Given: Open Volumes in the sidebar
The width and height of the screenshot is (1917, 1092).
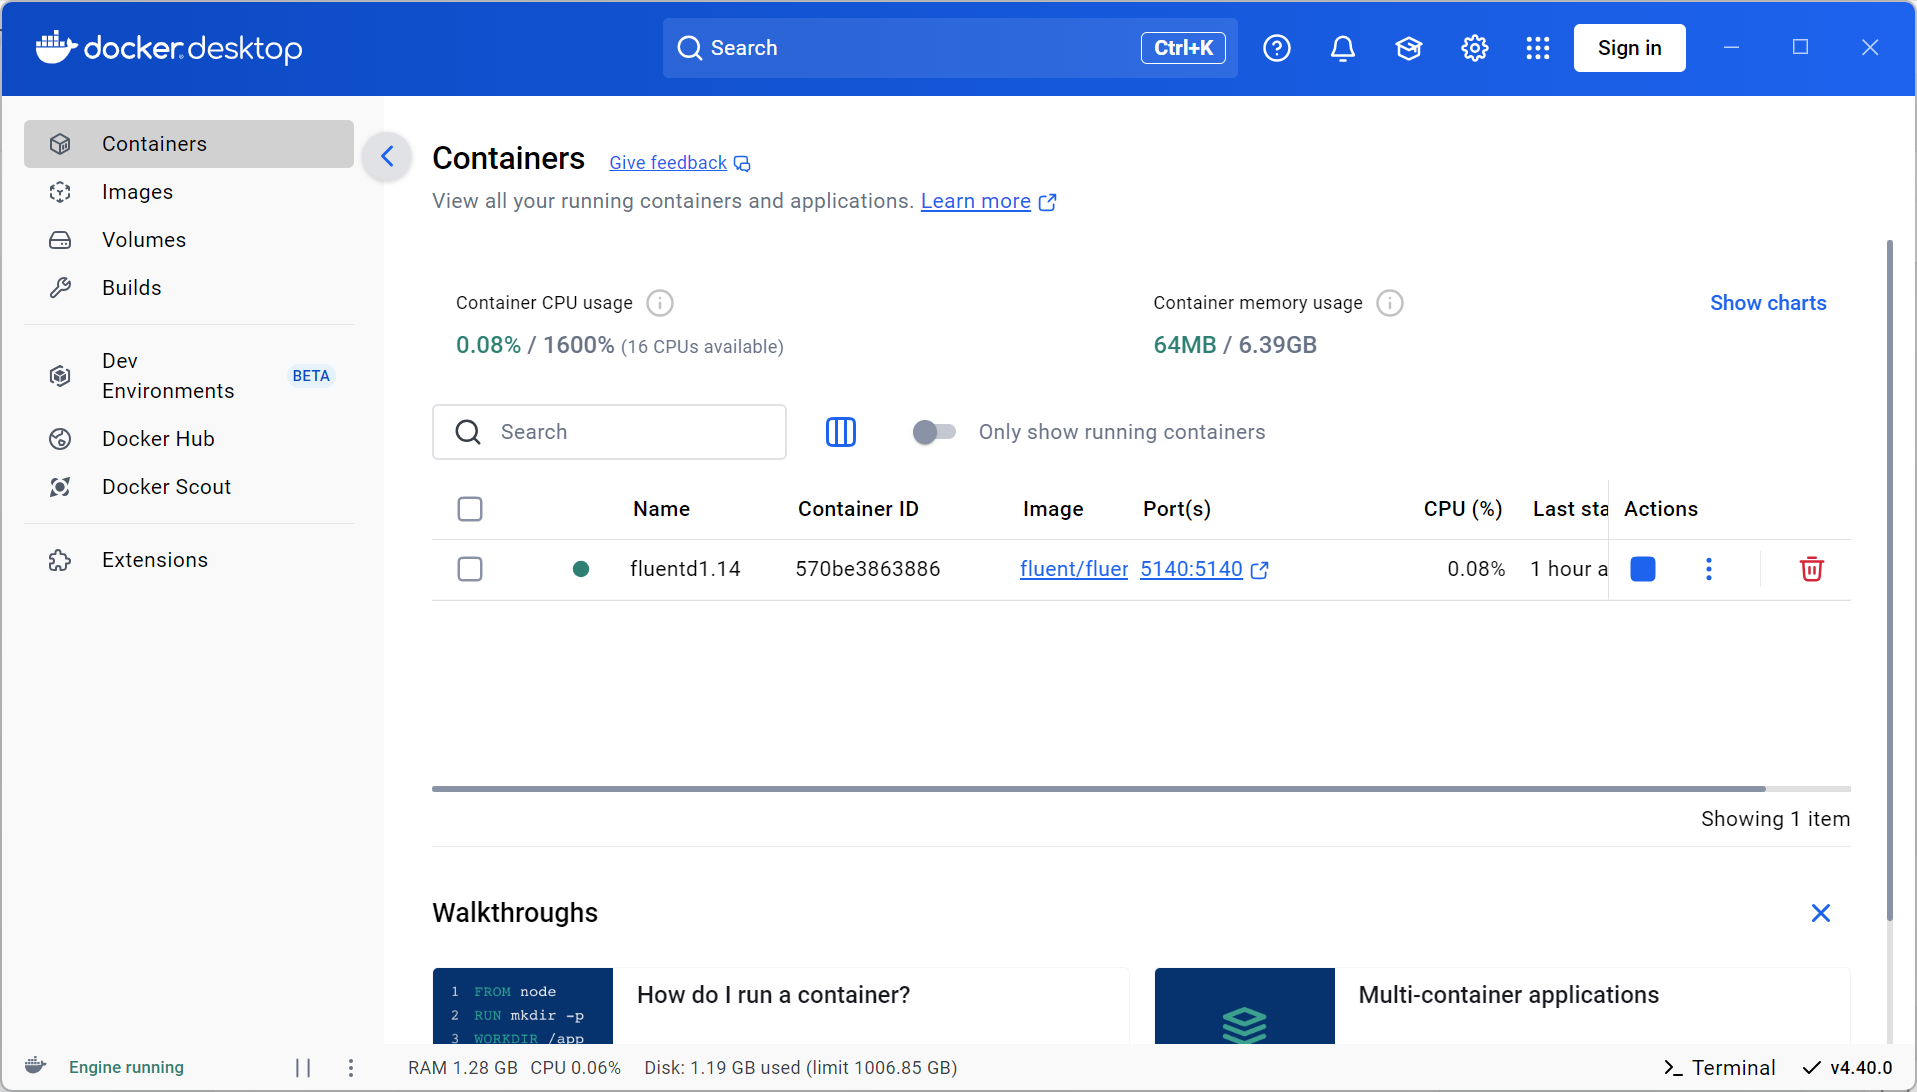Looking at the screenshot, I should pos(189,240).
